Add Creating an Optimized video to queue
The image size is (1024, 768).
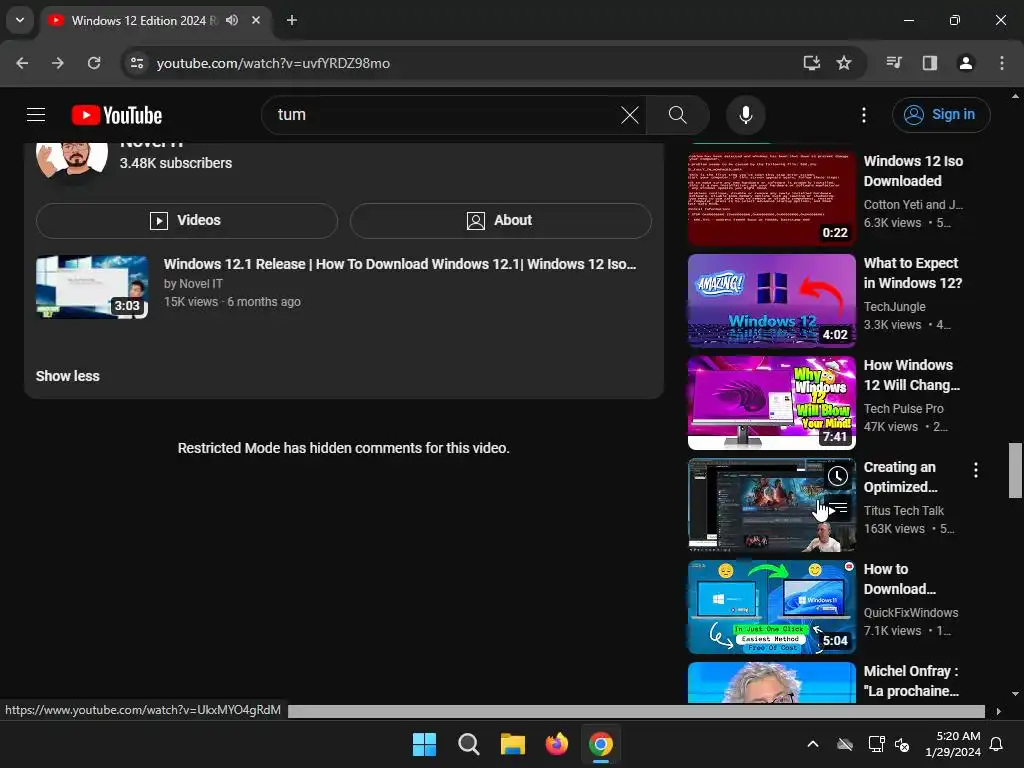(x=838, y=507)
